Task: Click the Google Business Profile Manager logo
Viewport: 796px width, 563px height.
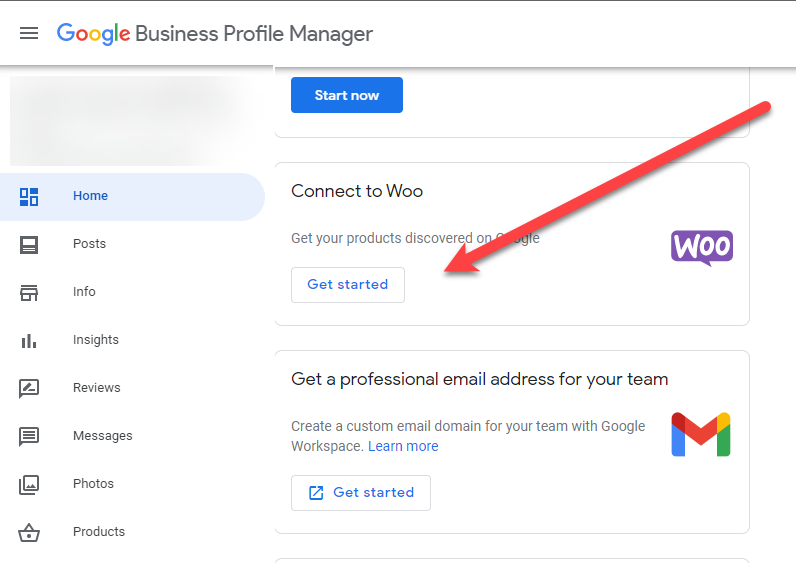Action: coord(215,34)
